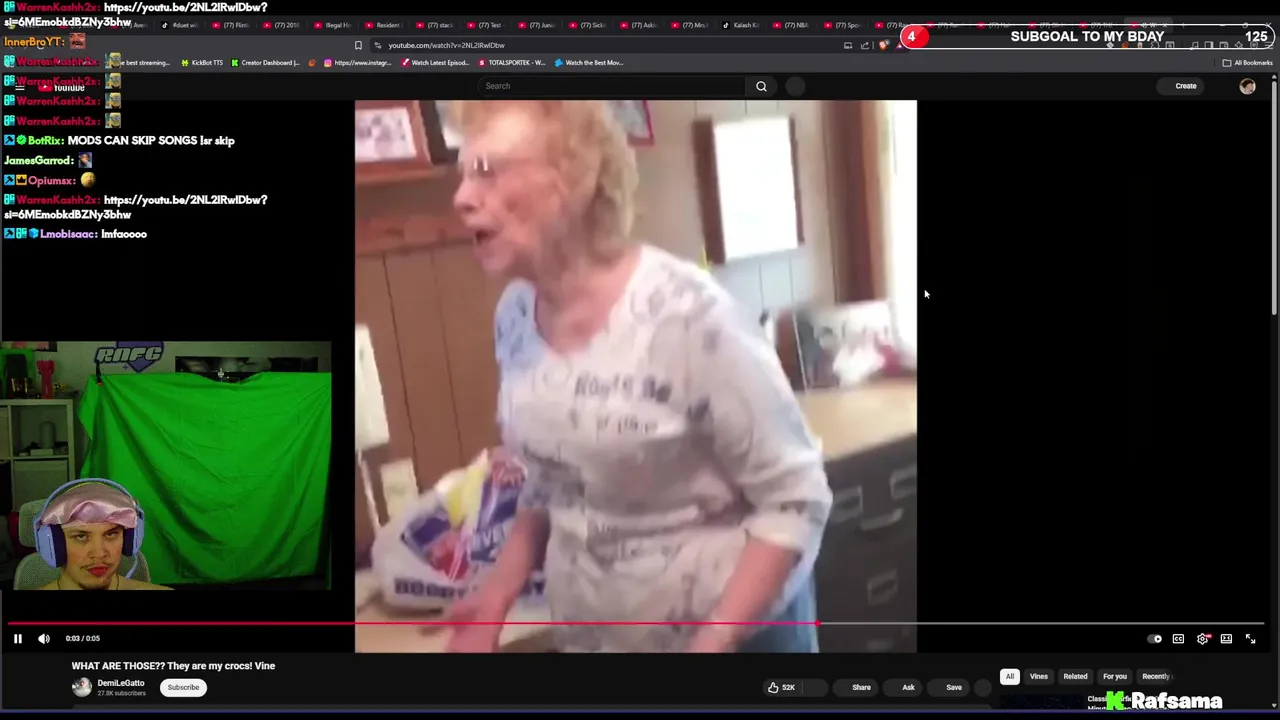Click the address bar URL
Viewport: 1280px width, 720px height.
(x=446, y=45)
